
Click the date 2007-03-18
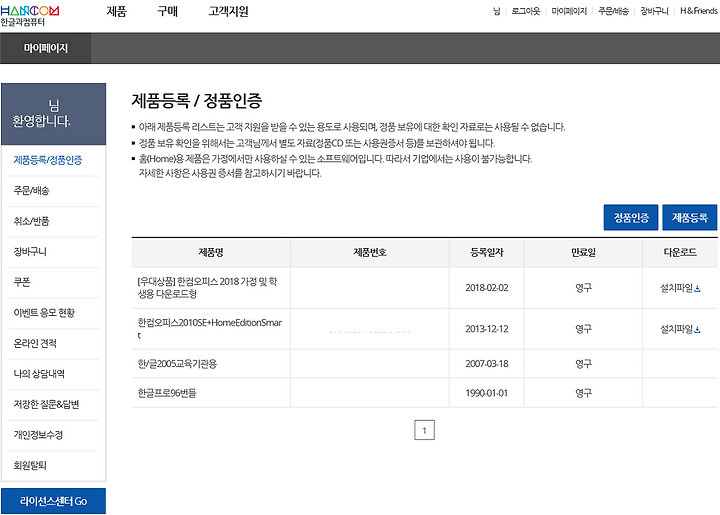point(487,364)
